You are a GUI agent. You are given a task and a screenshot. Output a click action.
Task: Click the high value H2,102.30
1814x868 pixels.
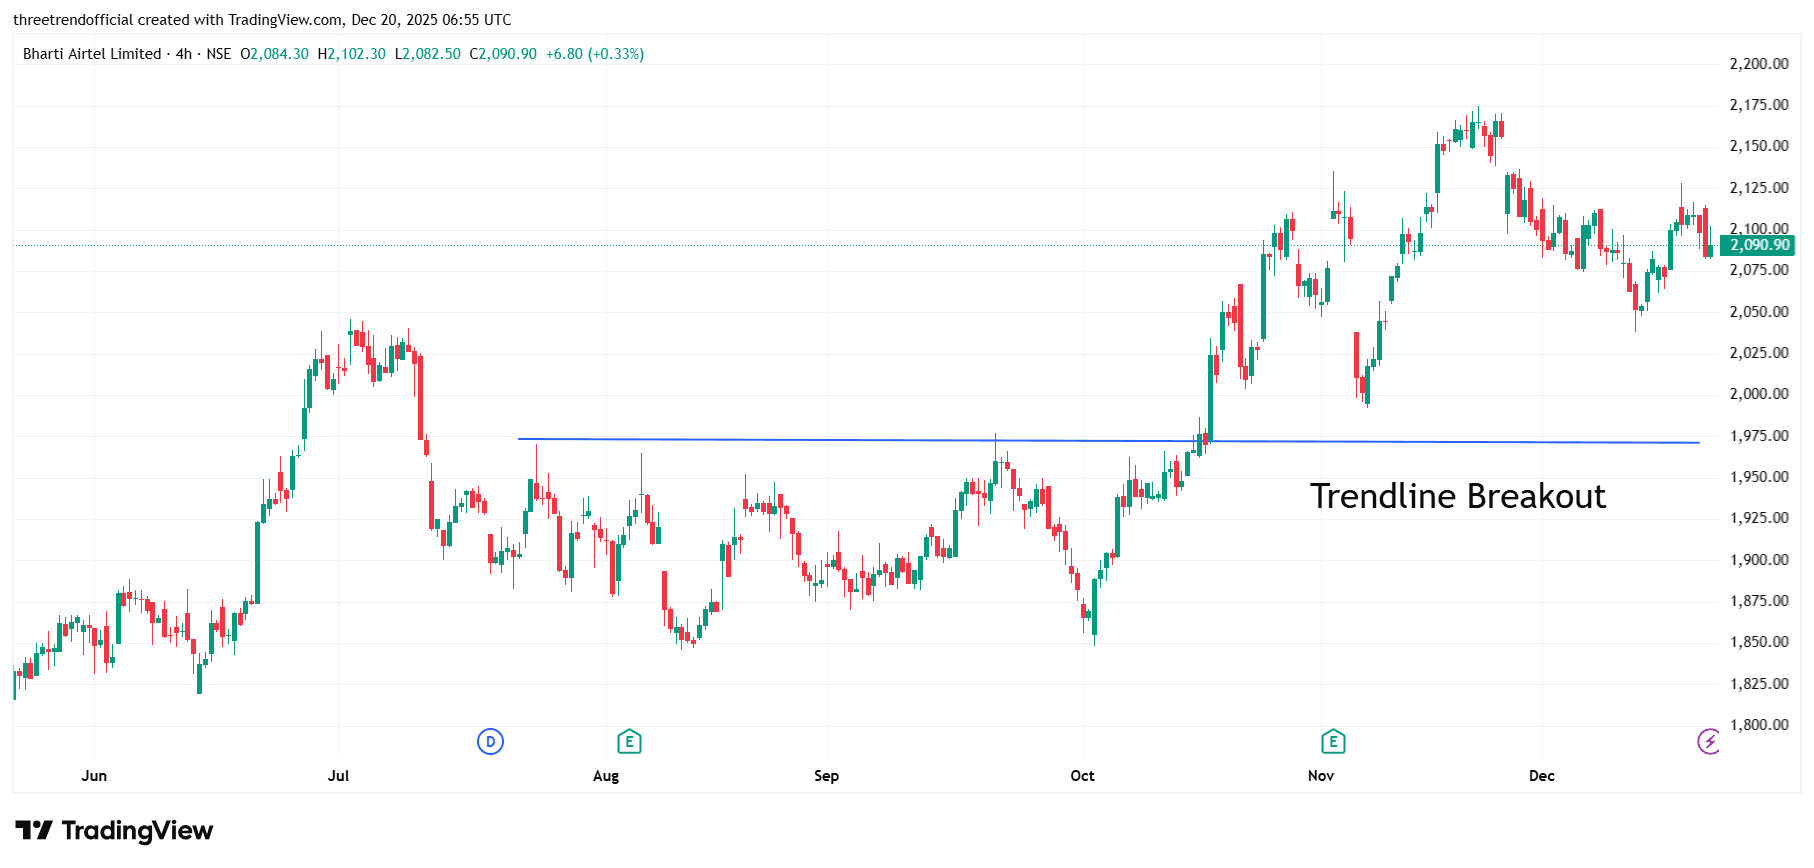351,54
